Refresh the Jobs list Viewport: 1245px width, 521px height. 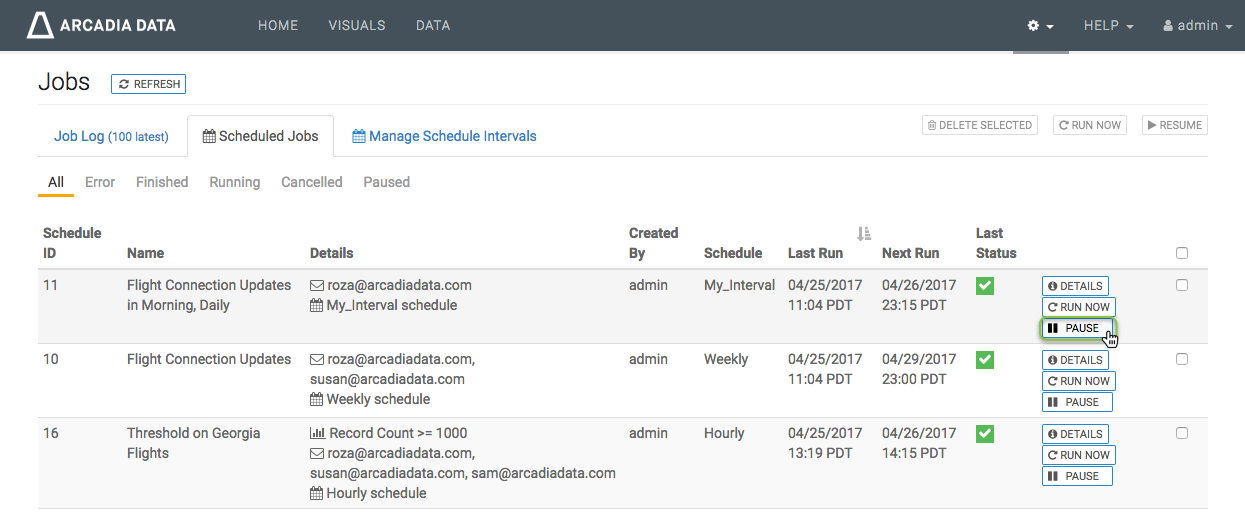tap(149, 85)
